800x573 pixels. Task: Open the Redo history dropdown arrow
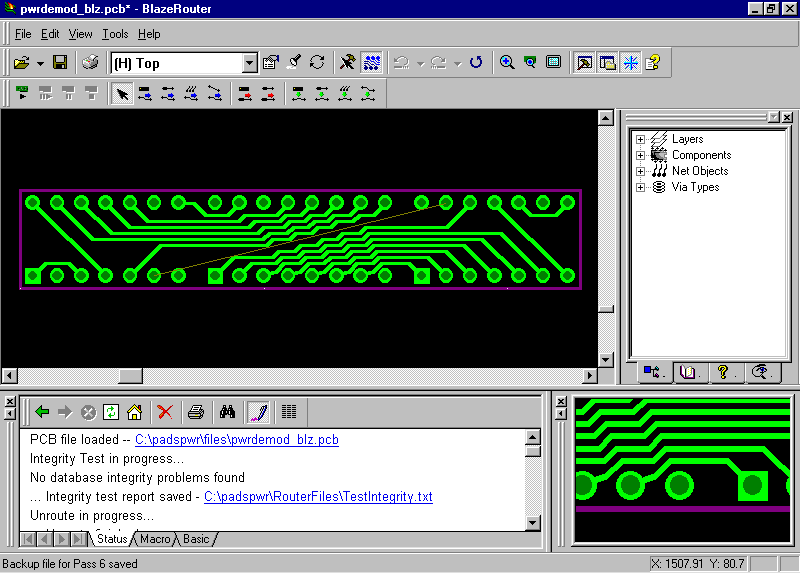458,63
